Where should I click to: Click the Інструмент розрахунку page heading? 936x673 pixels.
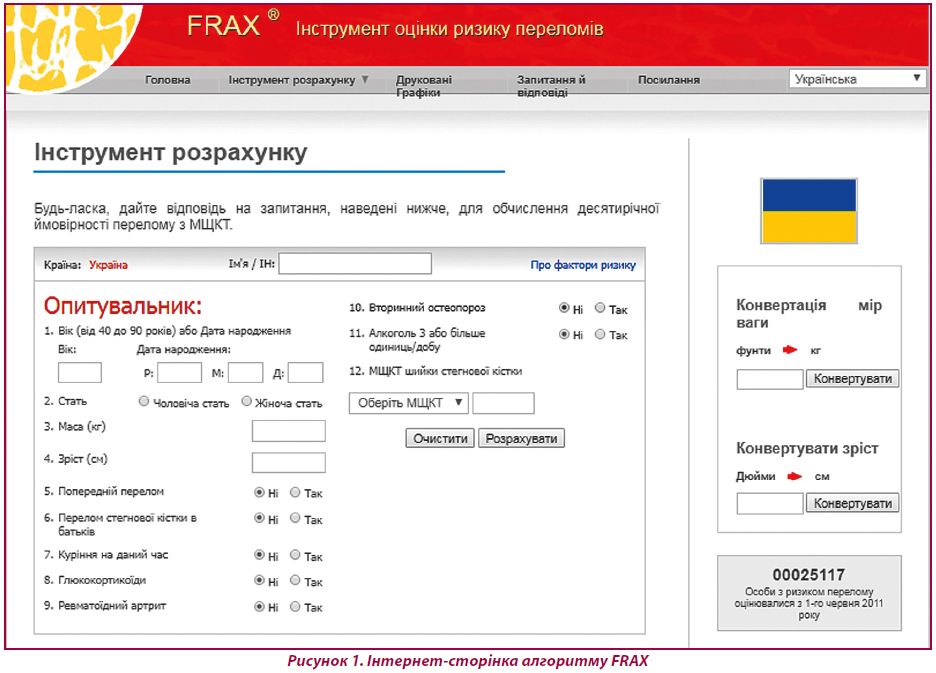(x=171, y=152)
